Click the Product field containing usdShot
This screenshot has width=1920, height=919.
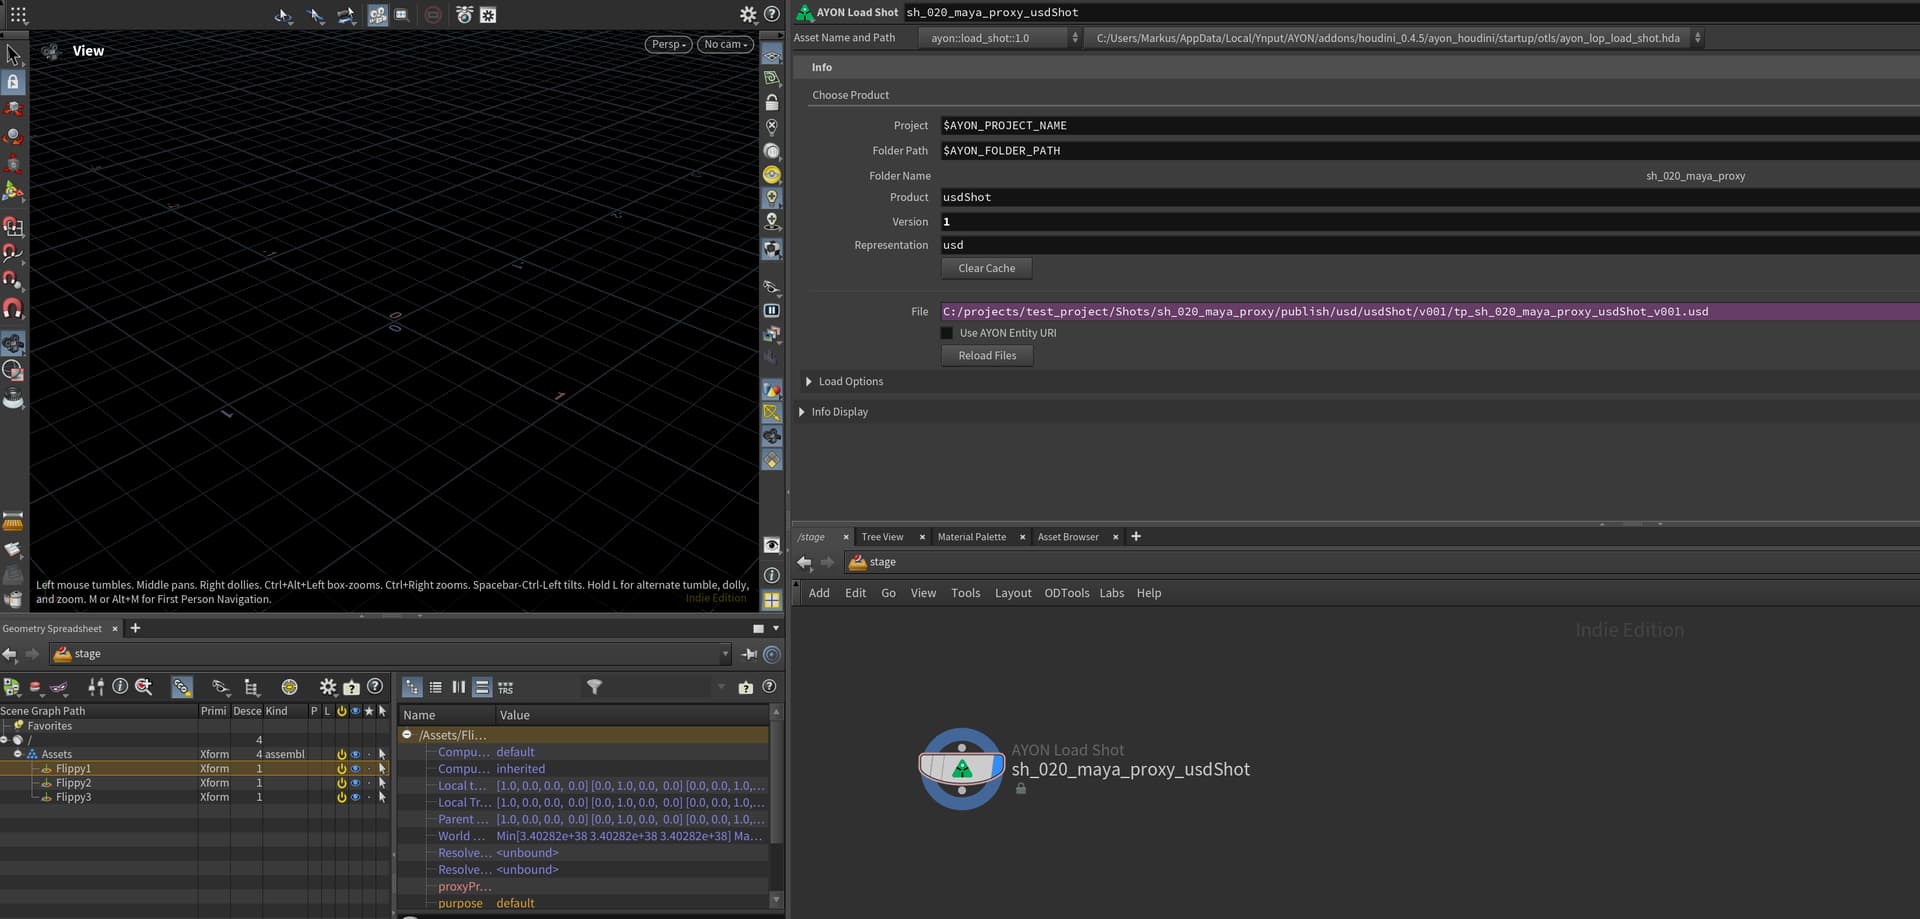tap(1429, 197)
